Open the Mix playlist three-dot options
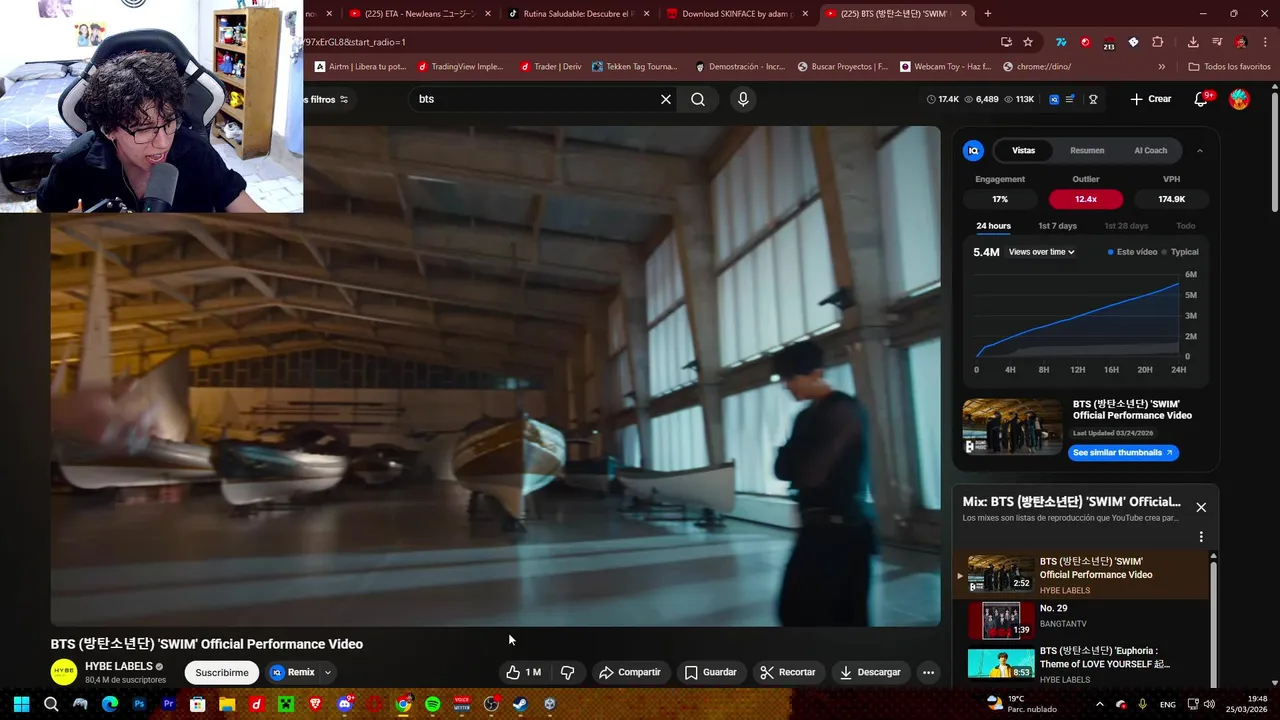Image resolution: width=1280 pixels, height=720 pixels. pyautogui.click(x=1201, y=537)
